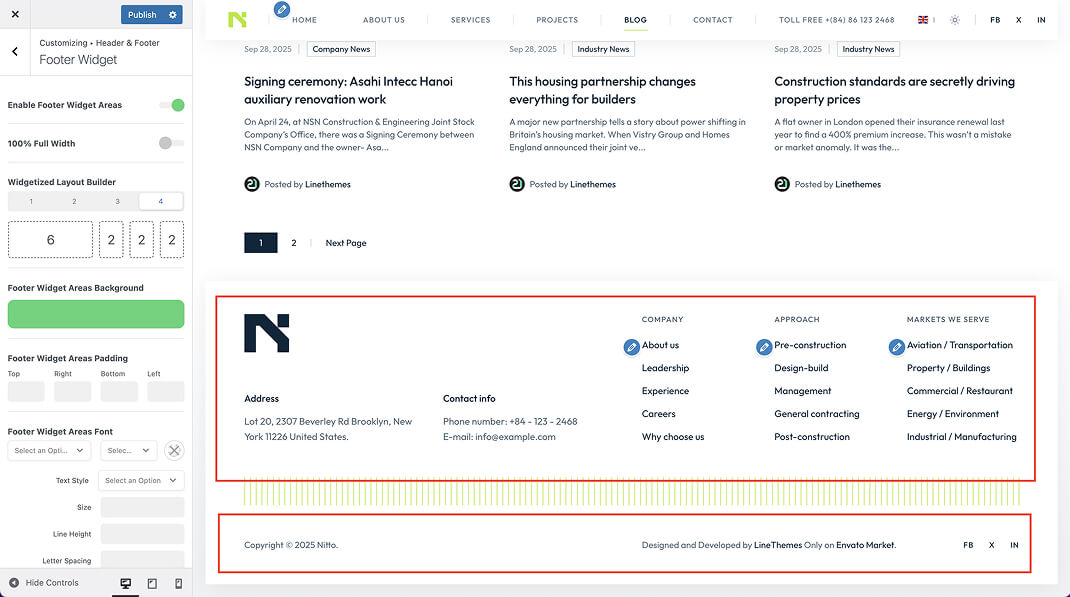Open the green background color swatch
This screenshot has height=597, width=1070.
pyautogui.click(x=96, y=314)
